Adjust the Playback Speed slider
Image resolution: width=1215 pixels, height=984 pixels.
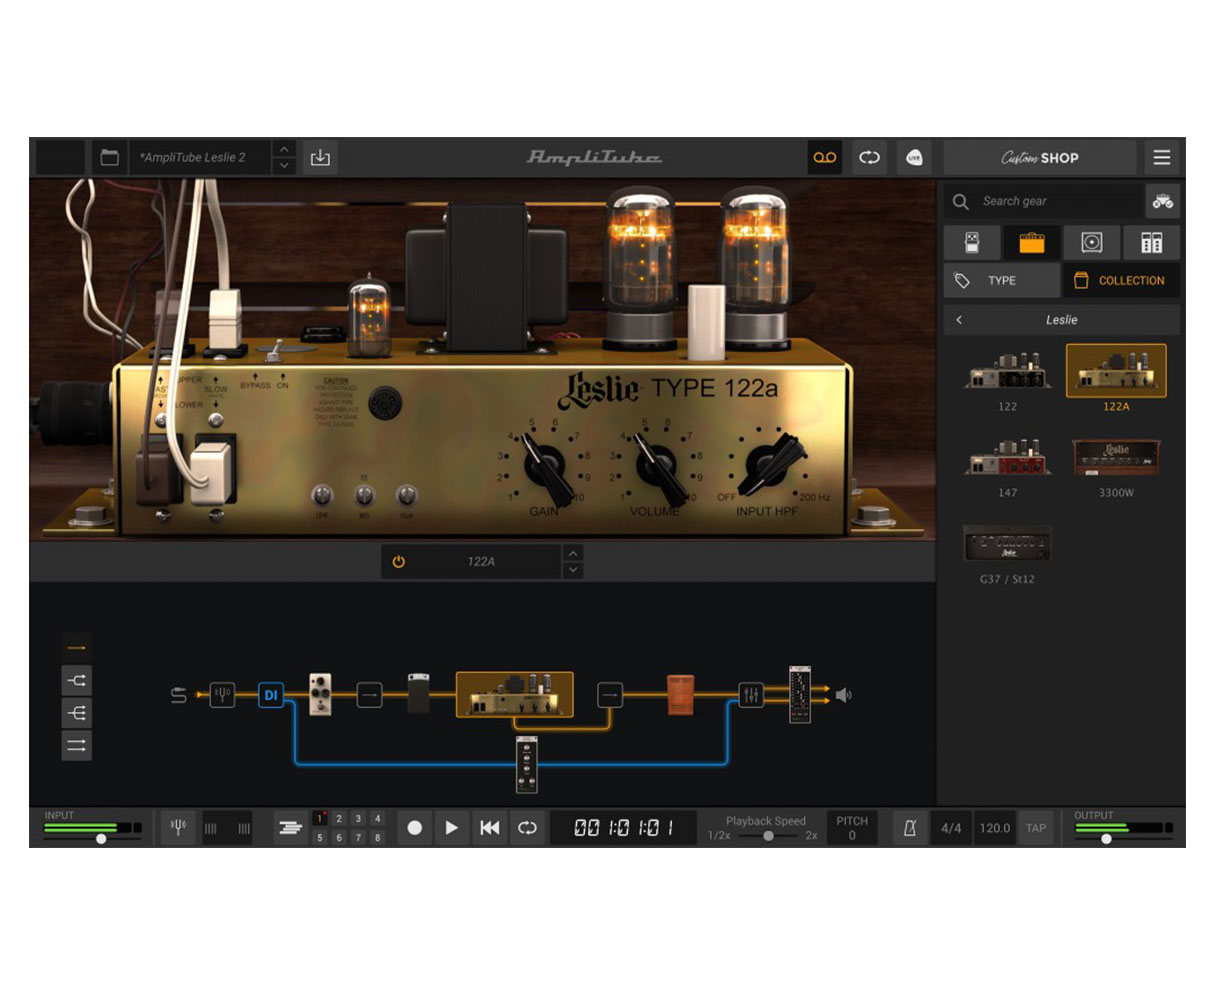[768, 836]
